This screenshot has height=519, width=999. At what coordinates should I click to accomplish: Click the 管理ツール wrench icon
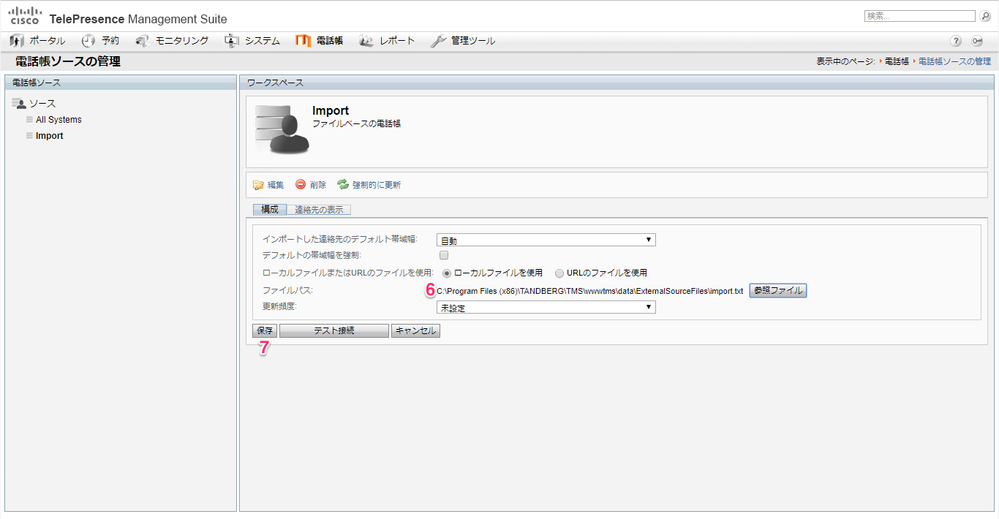coord(438,41)
